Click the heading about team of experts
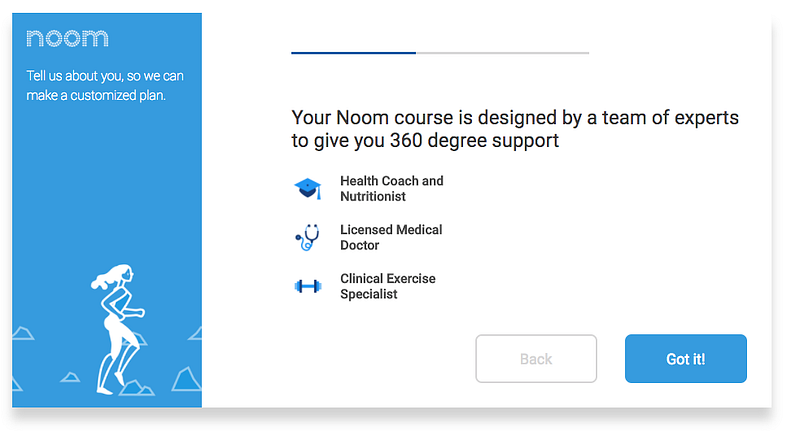The height and width of the screenshot is (439, 800). pos(515,129)
